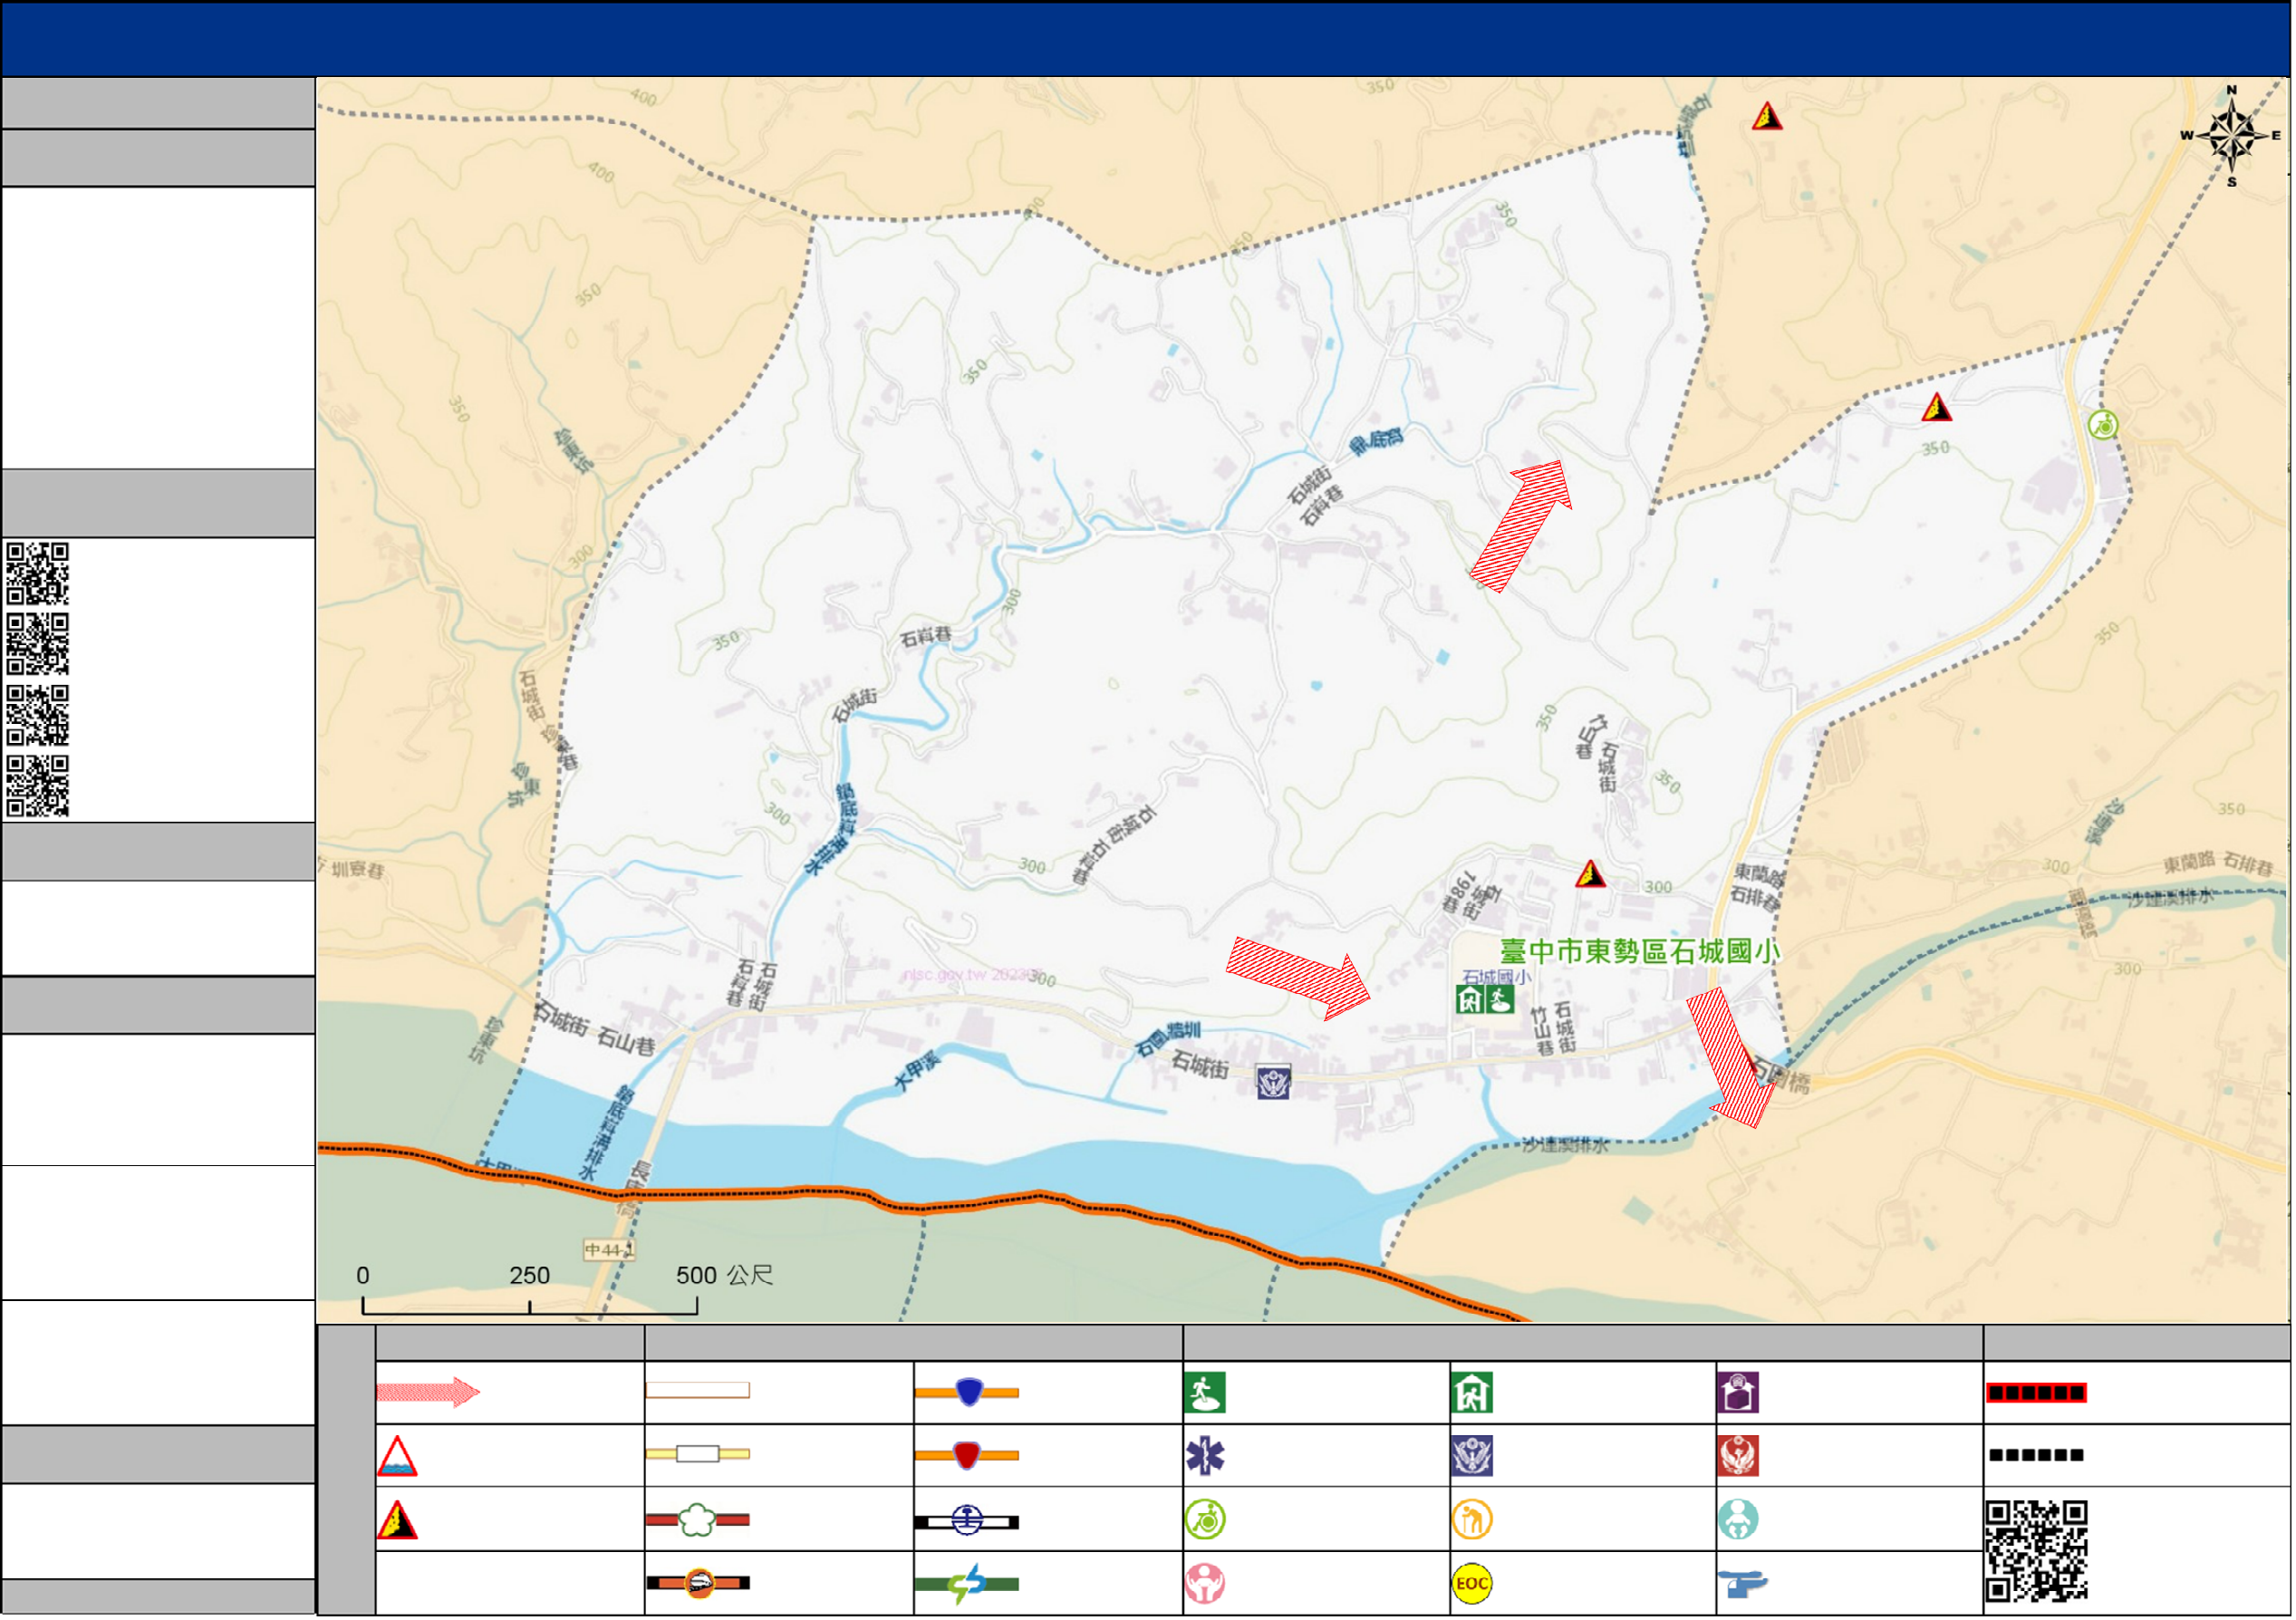2296x1620 pixels.
Task: Select the green wheelchair icon in the legend
Action: 1206,1521
